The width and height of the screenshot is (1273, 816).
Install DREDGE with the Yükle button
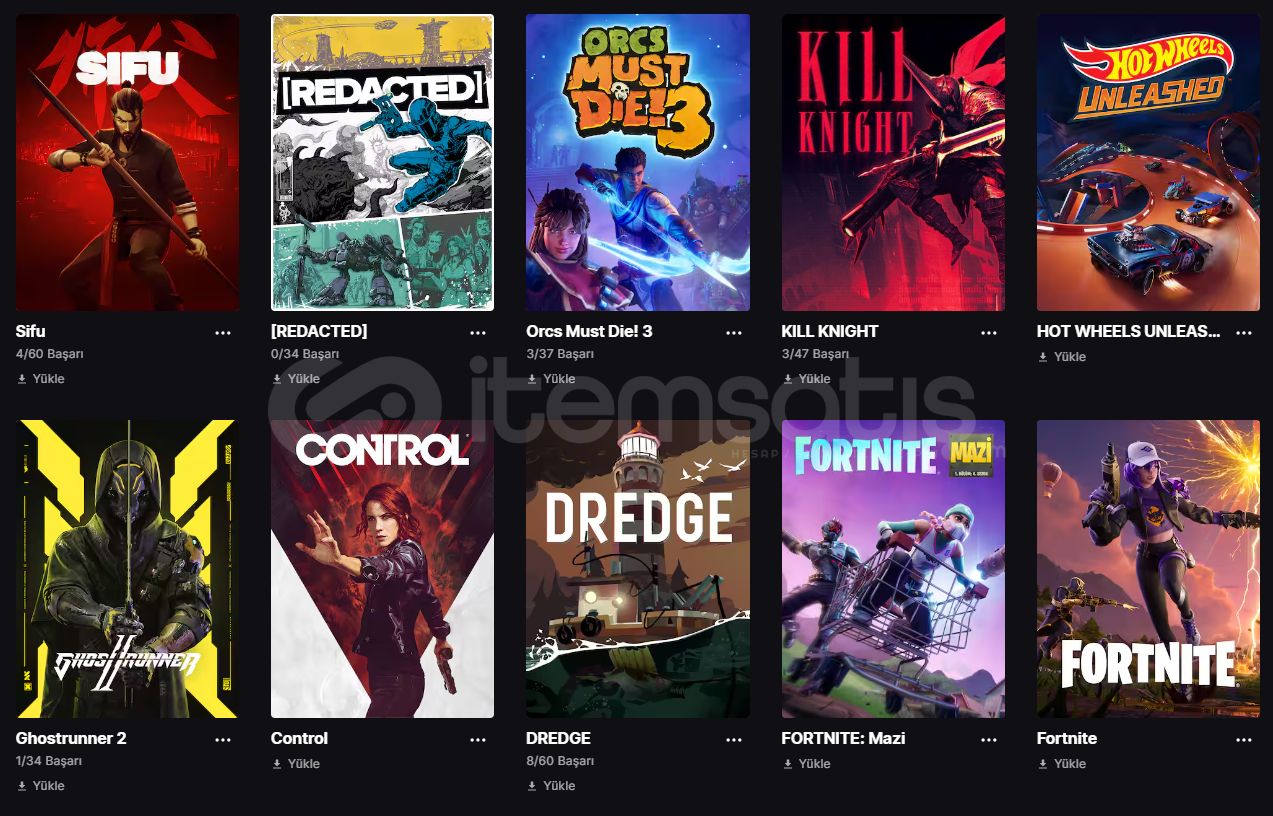tap(551, 786)
